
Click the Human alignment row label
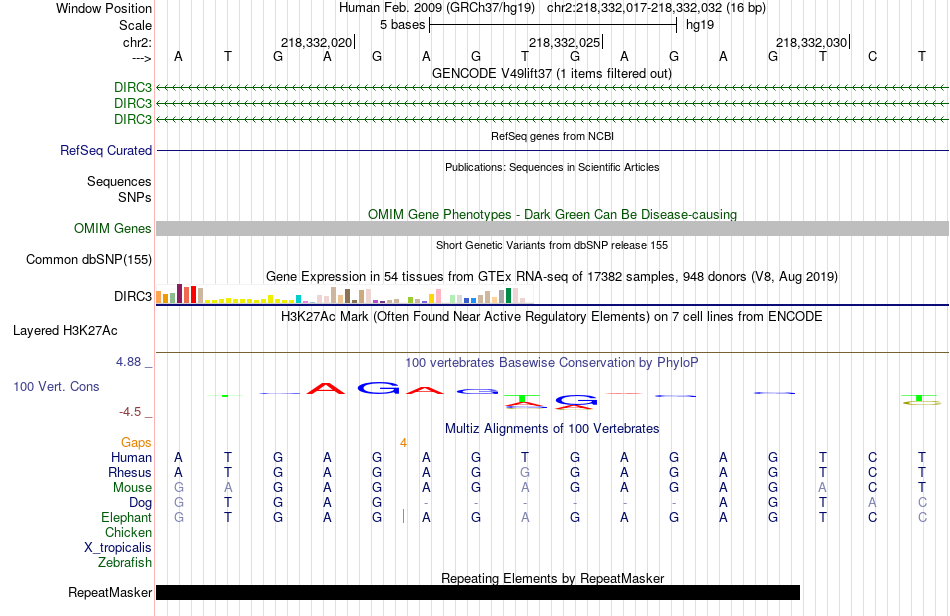coord(131,457)
